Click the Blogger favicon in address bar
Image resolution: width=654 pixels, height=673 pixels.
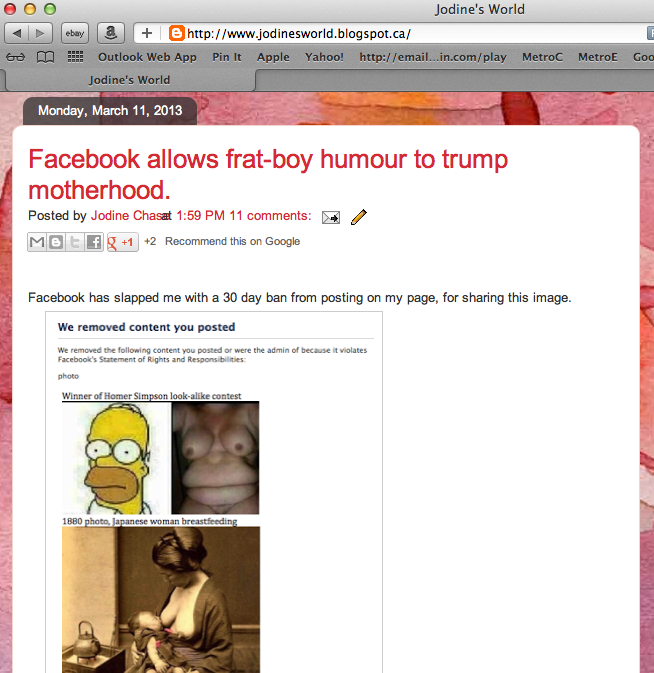click(176, 33)
